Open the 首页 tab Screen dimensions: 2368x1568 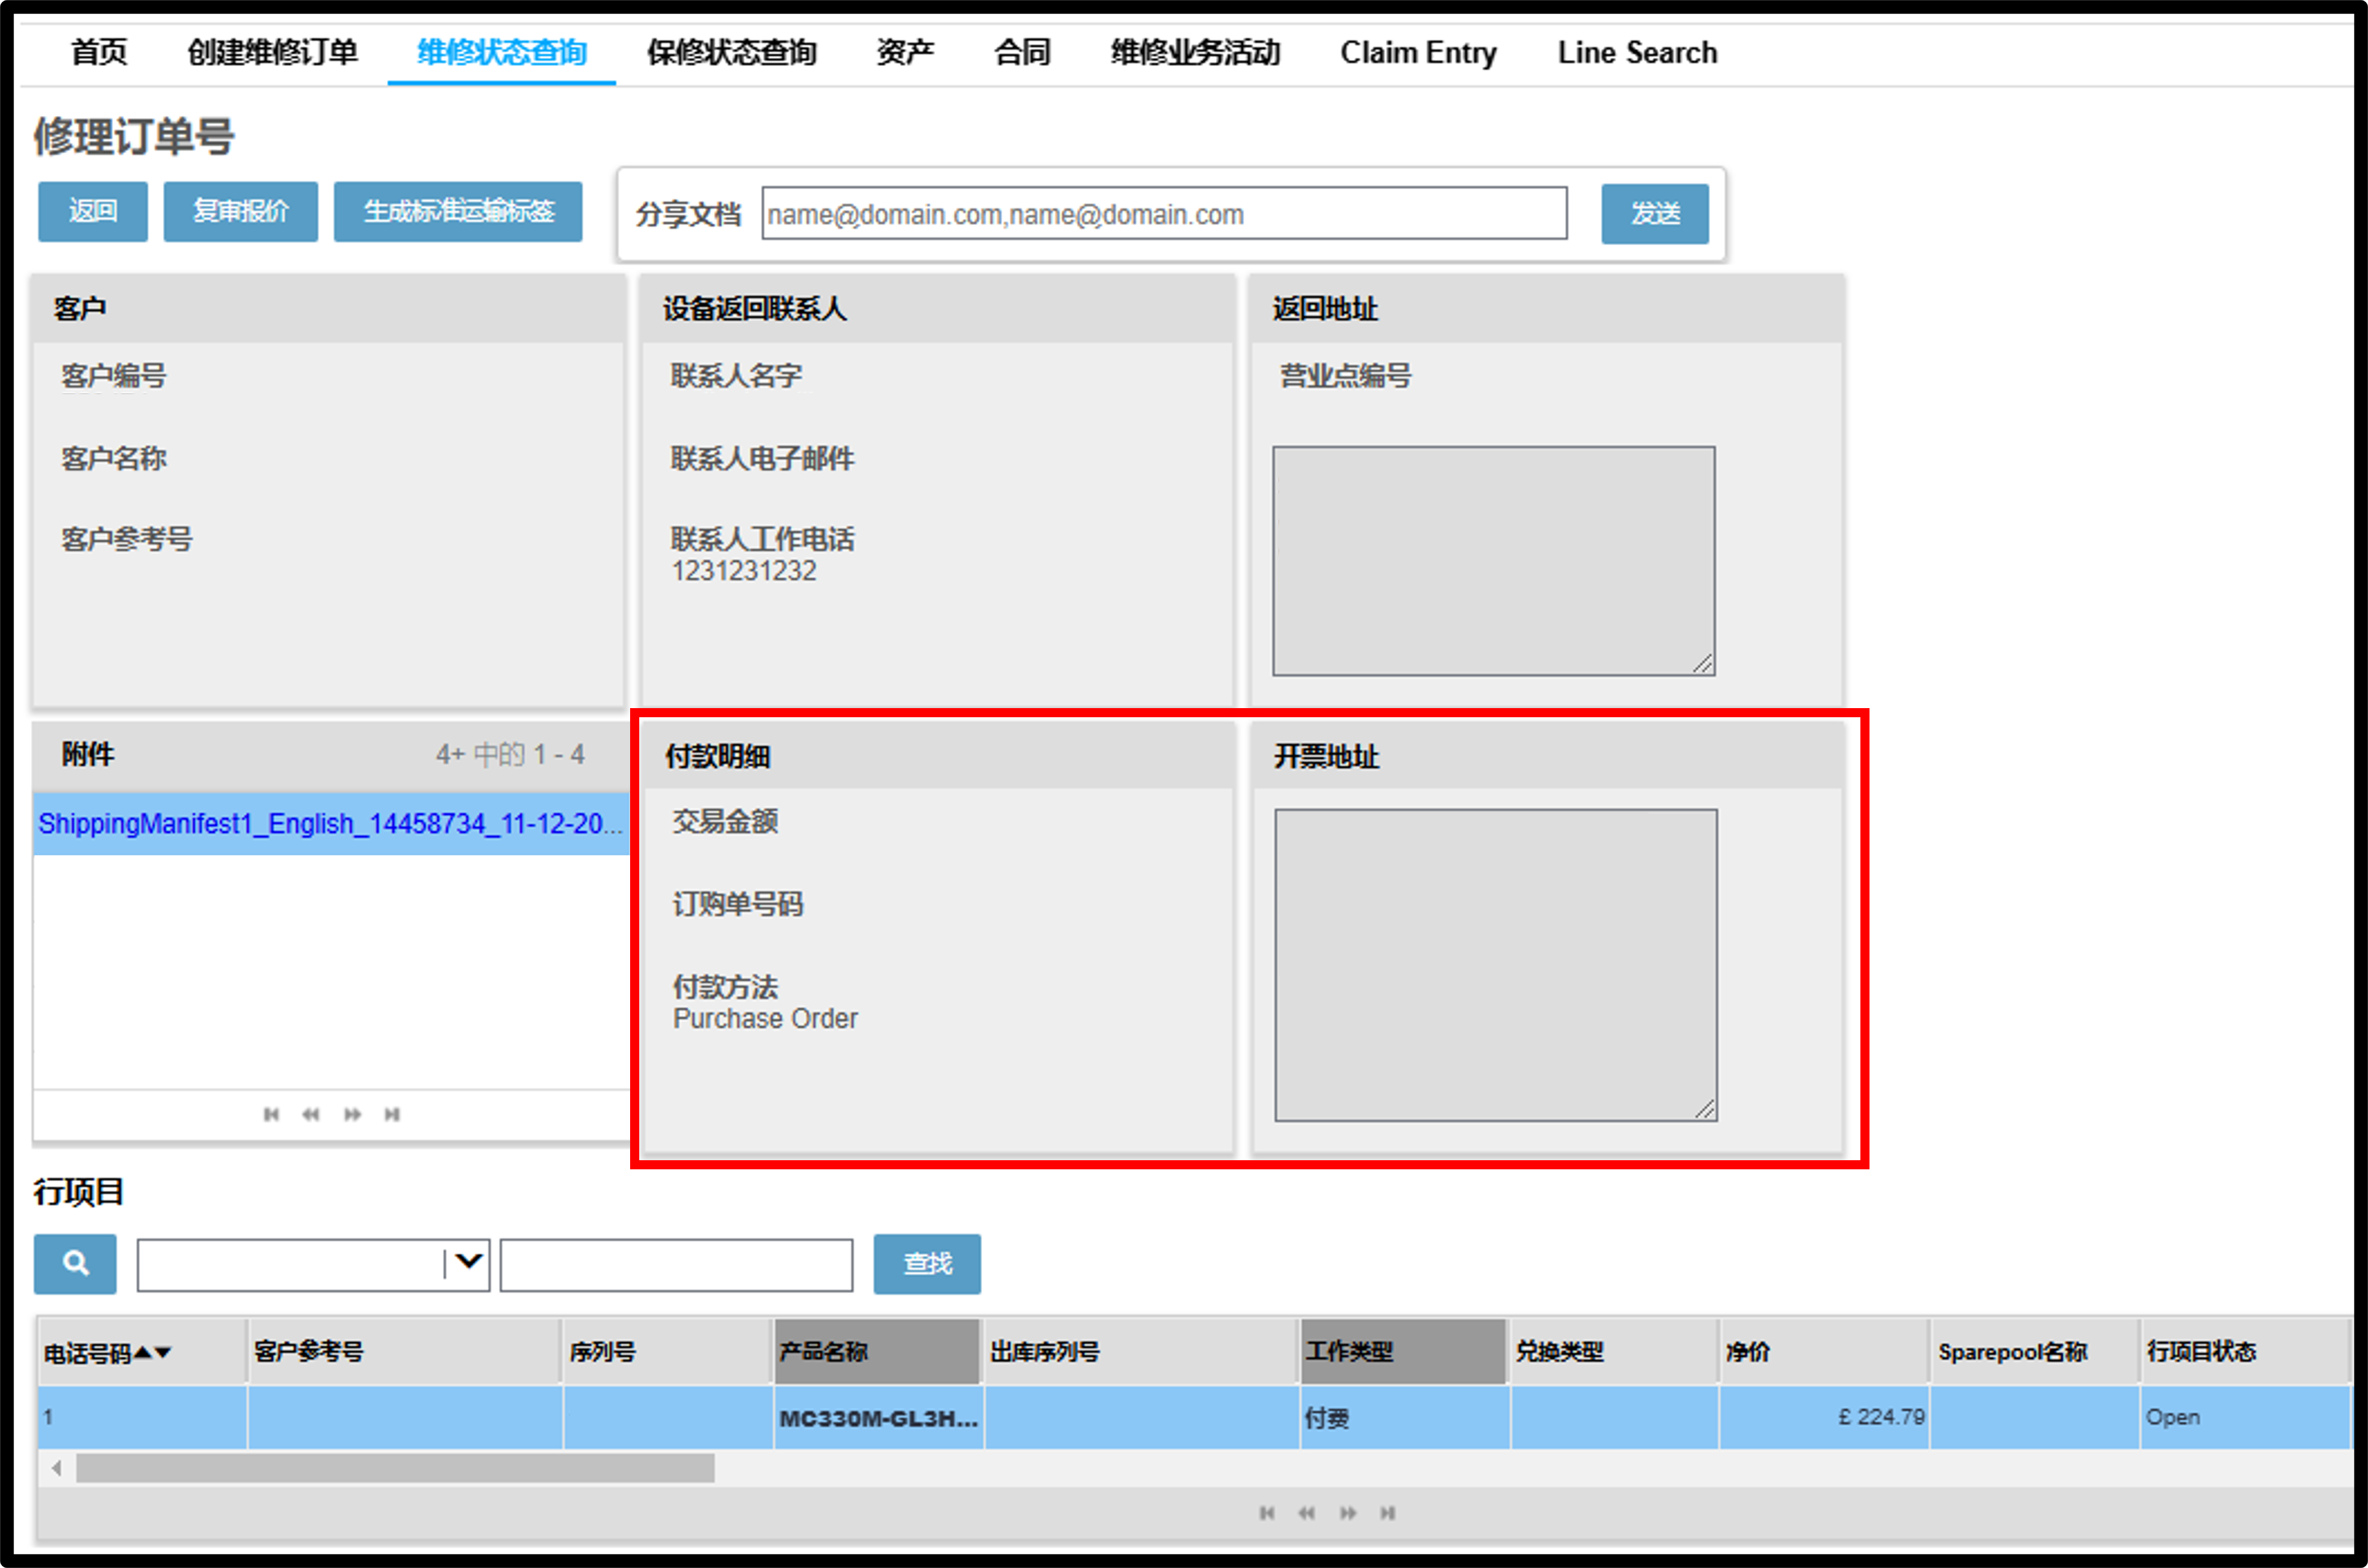click(x=99, y=52)
